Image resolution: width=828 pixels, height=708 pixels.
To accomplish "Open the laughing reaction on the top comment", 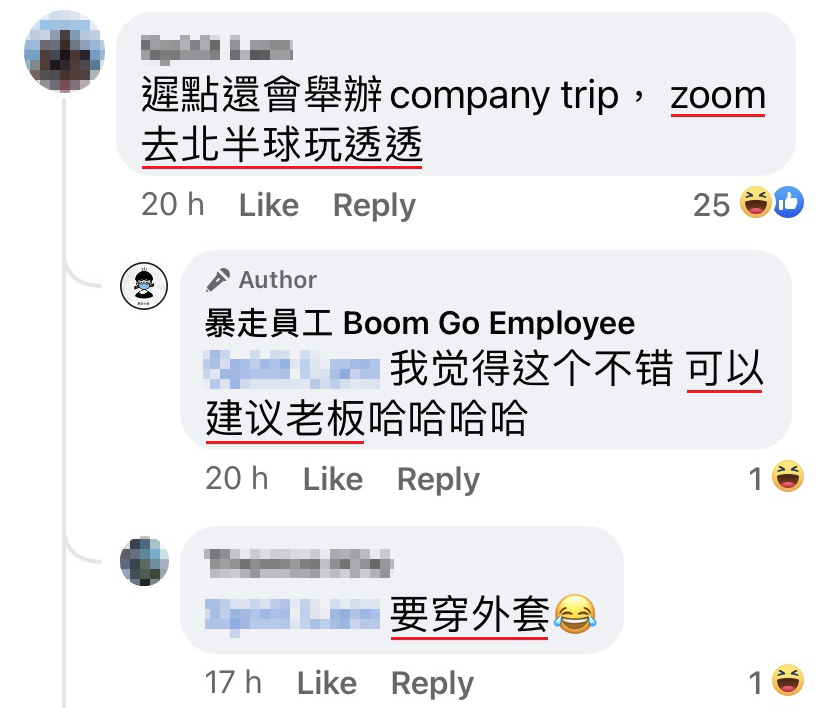I will pyautogui.click(x=756, y=202).
